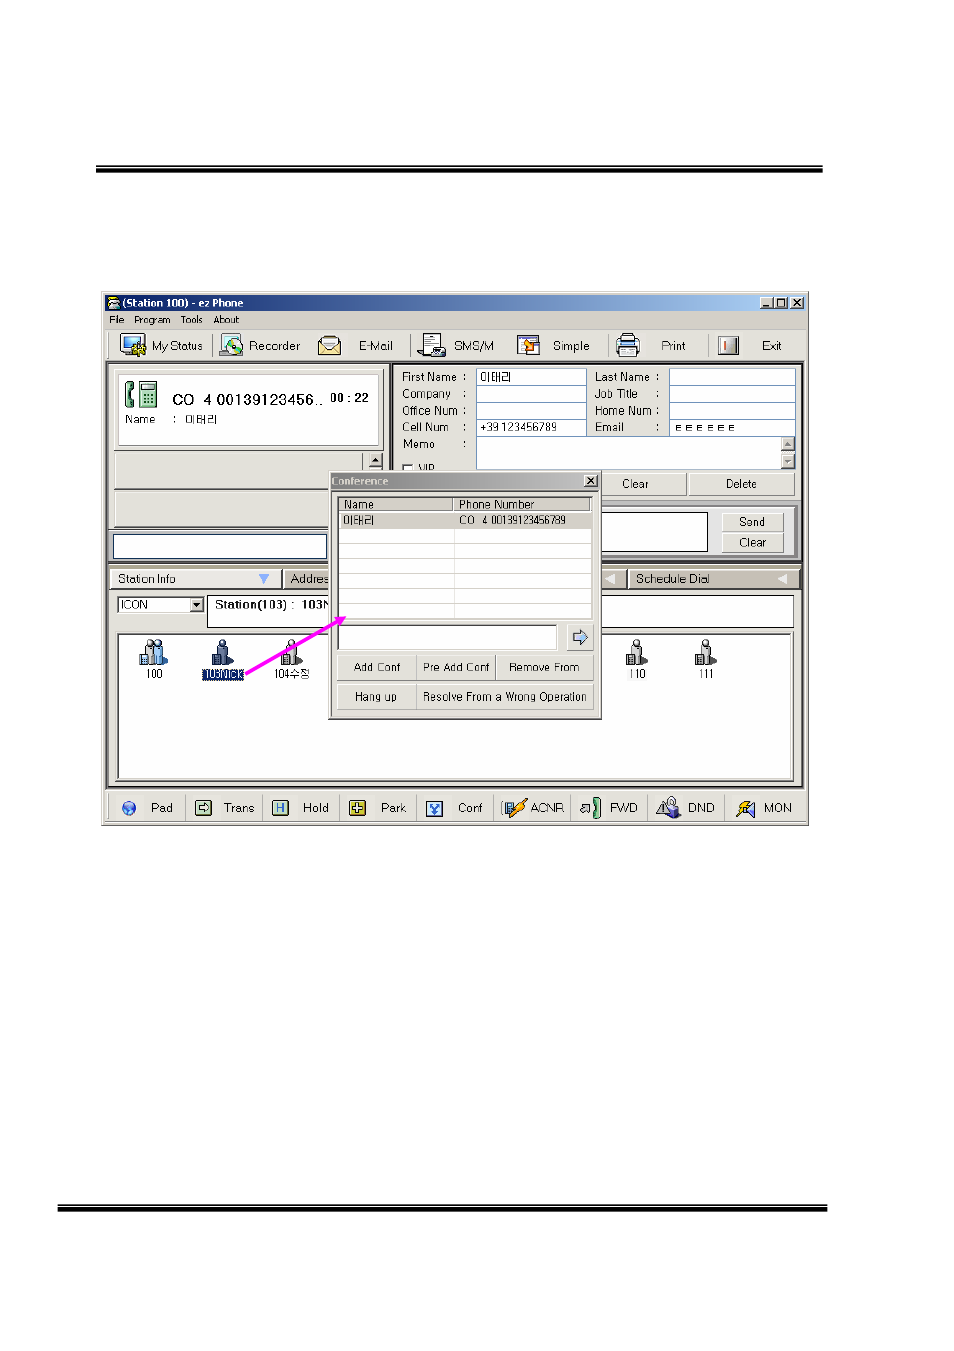Select station 100 icon
Image resolution: width=954 pixels, height=1351 pixels.
click(154, 660)
